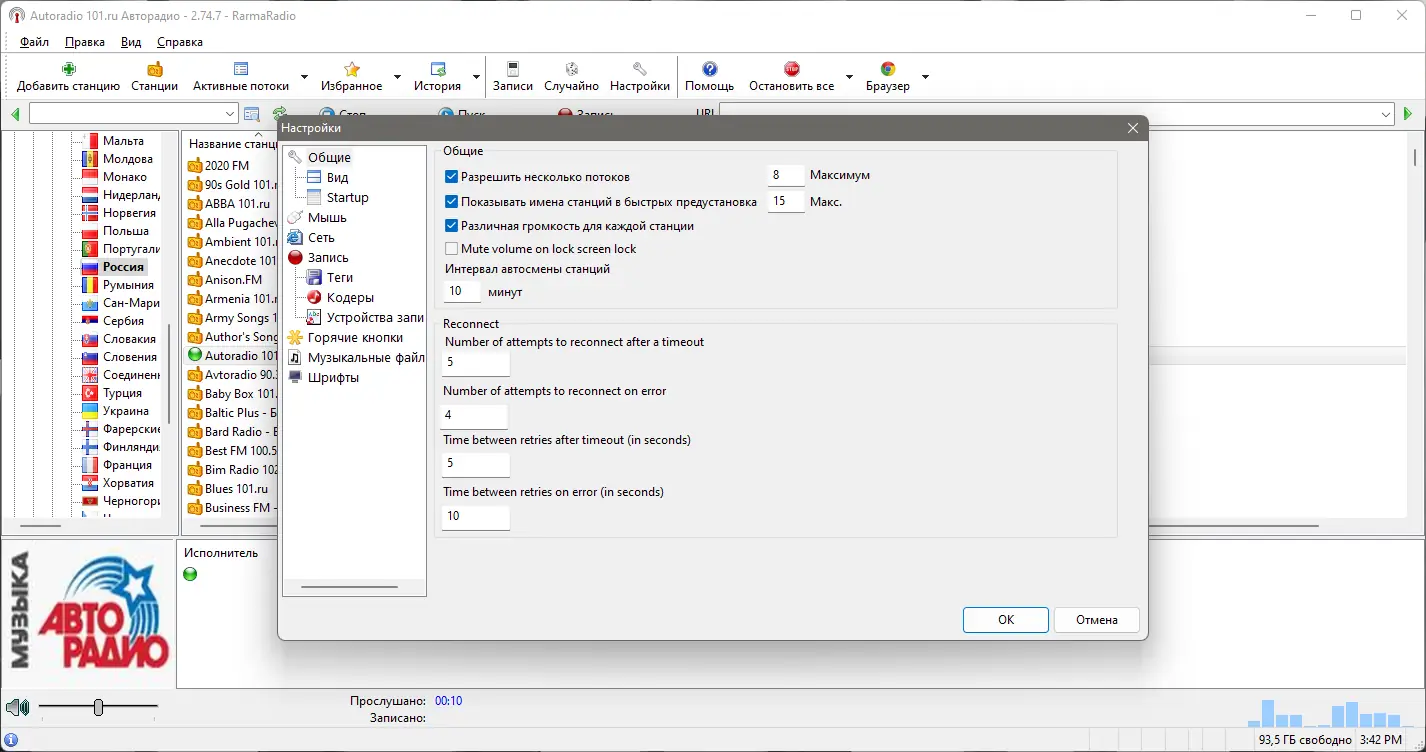Open the Вид menu
This screenshot has height=752, width=1426.
tap(130, 42)
